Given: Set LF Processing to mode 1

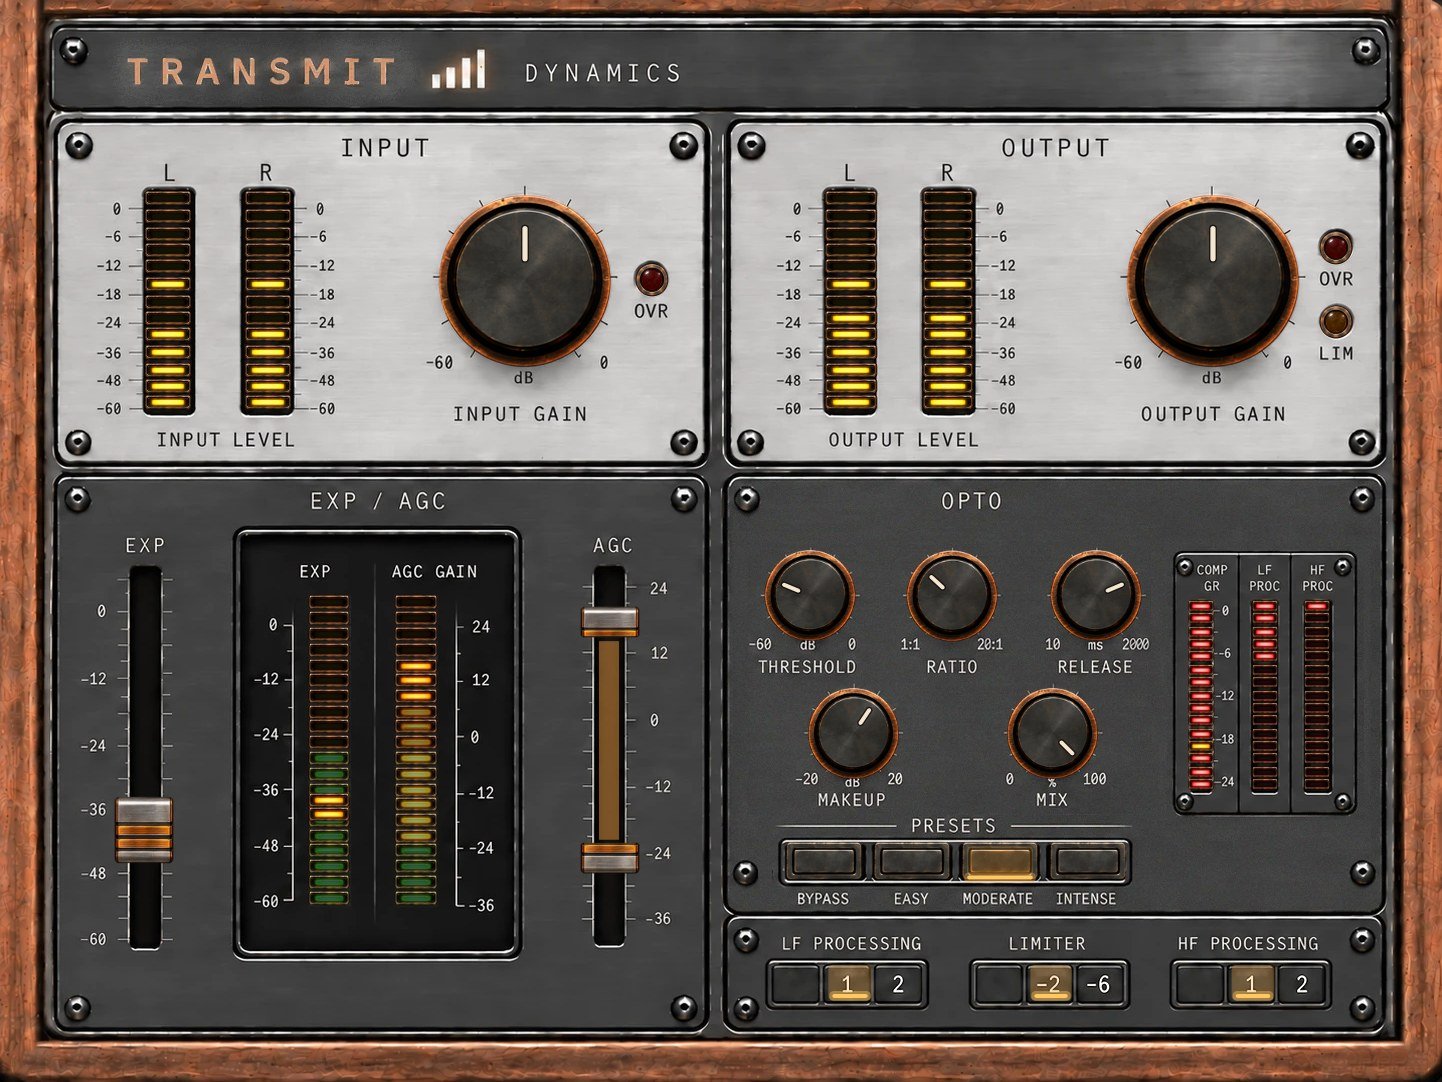Looking at the screenshot, I should click(x=847, y=984).
